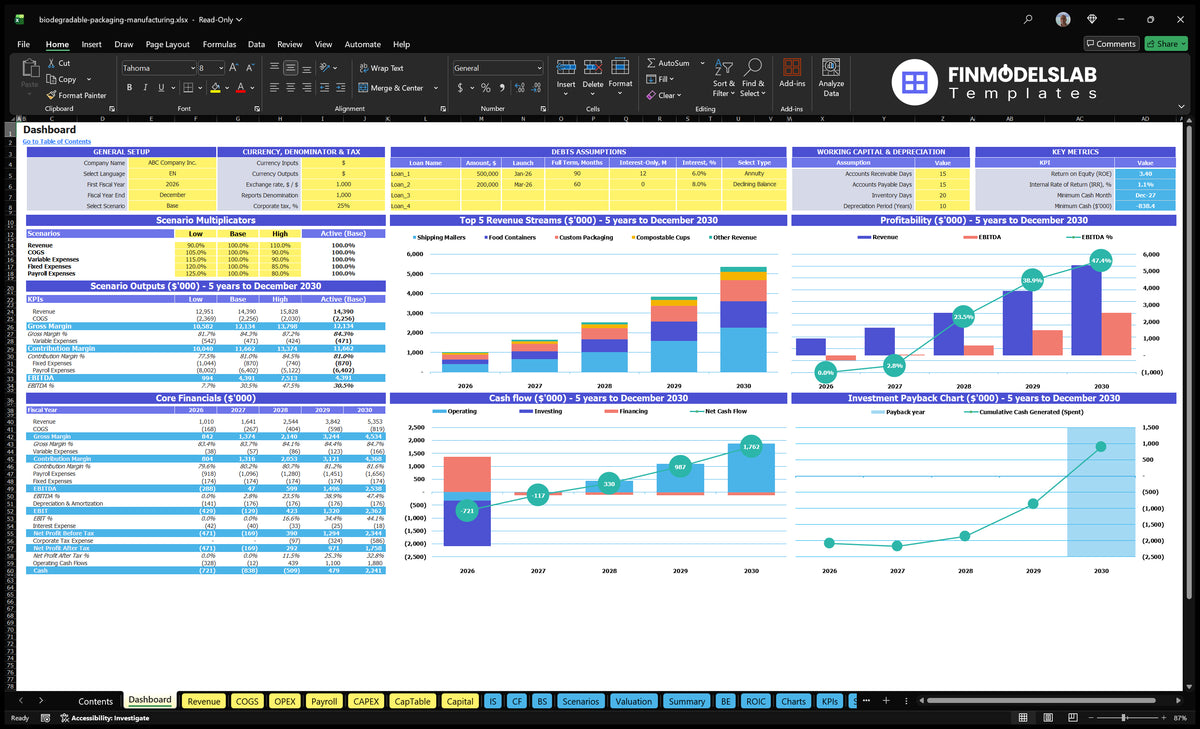This screenshot has height=729, width=1200.
Task: Click the green Share button
Action: point(1165,44)
